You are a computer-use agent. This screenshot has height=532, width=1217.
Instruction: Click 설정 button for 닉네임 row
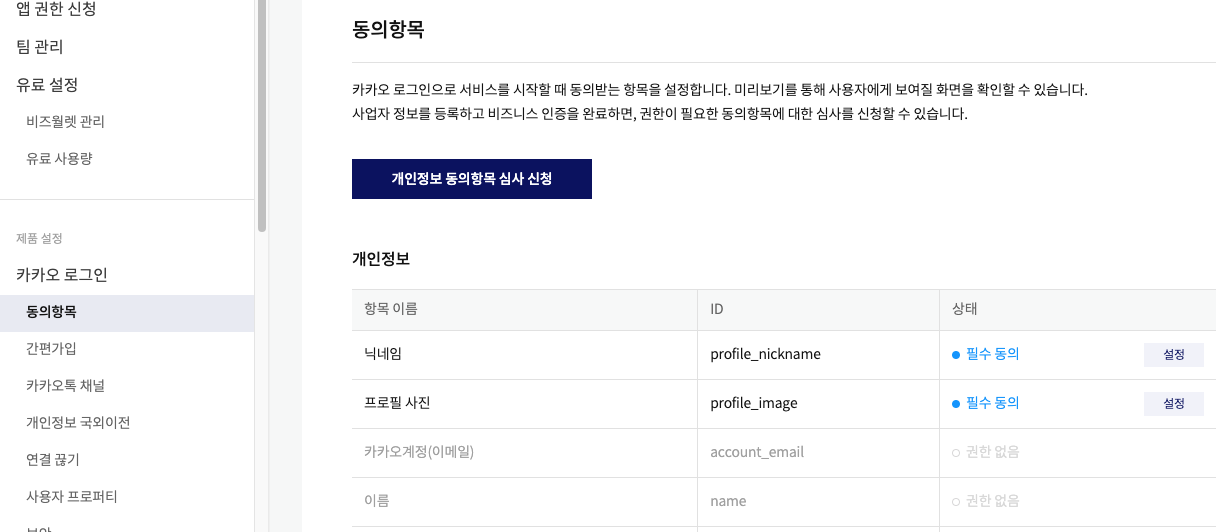[x=1174, y=355]
